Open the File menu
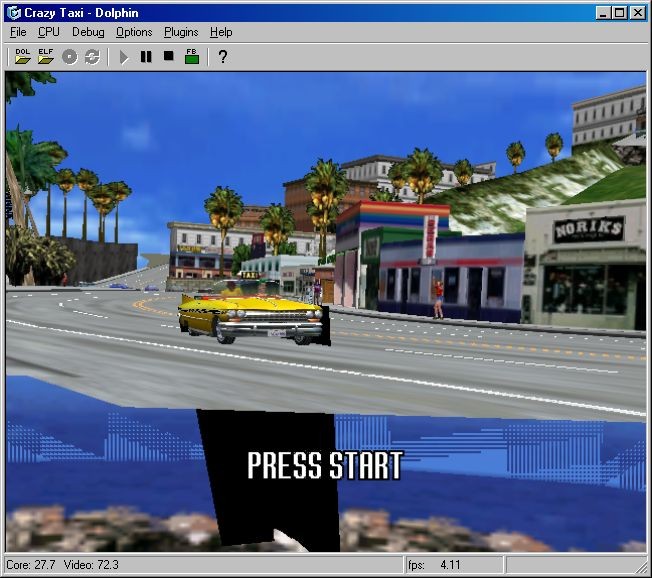The width and height of the screenshot is (652, 578). pos(18,32)
